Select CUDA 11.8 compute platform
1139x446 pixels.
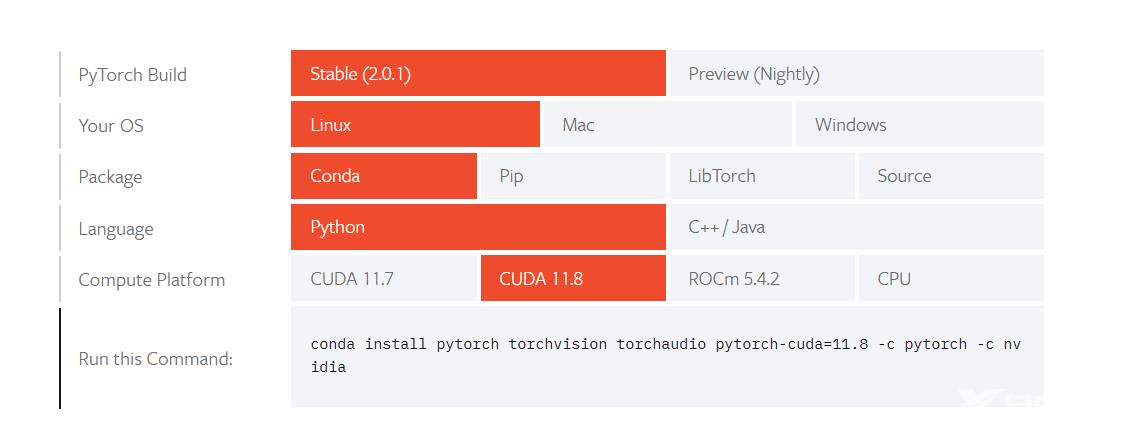click(x=573, y=279)
